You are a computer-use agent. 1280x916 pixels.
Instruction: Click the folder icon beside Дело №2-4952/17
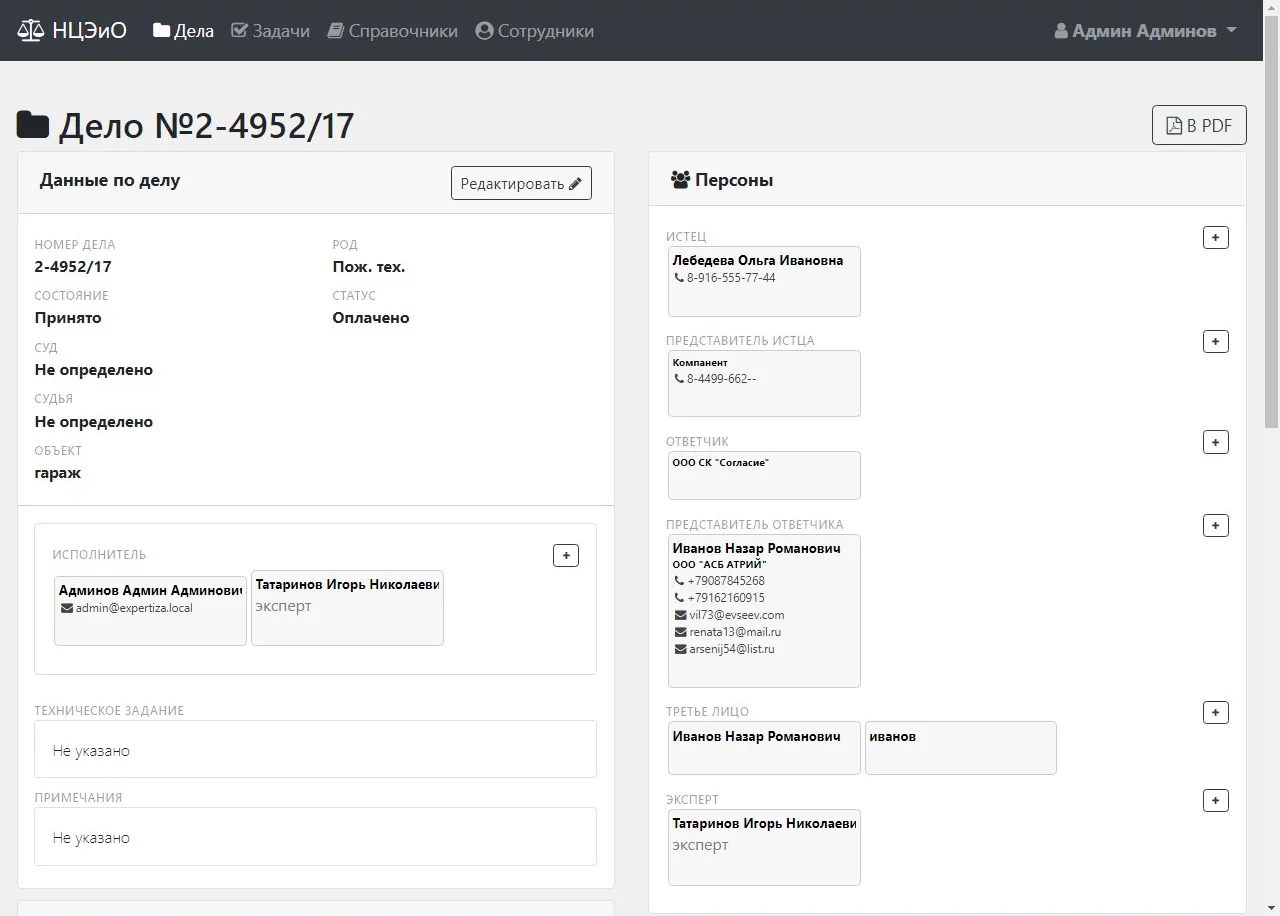33,123
